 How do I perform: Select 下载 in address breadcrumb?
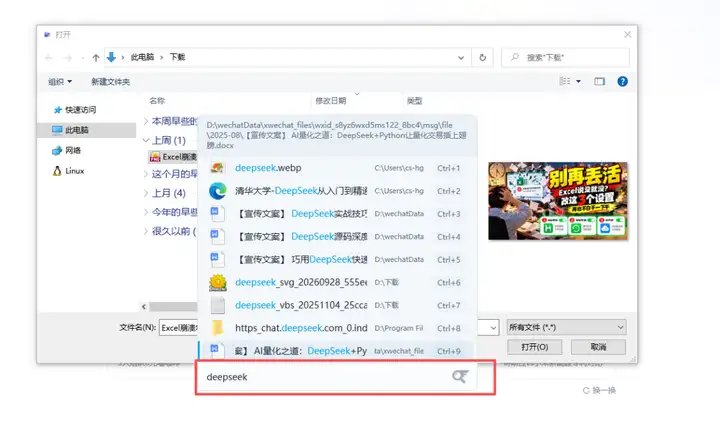click(177, 57)
